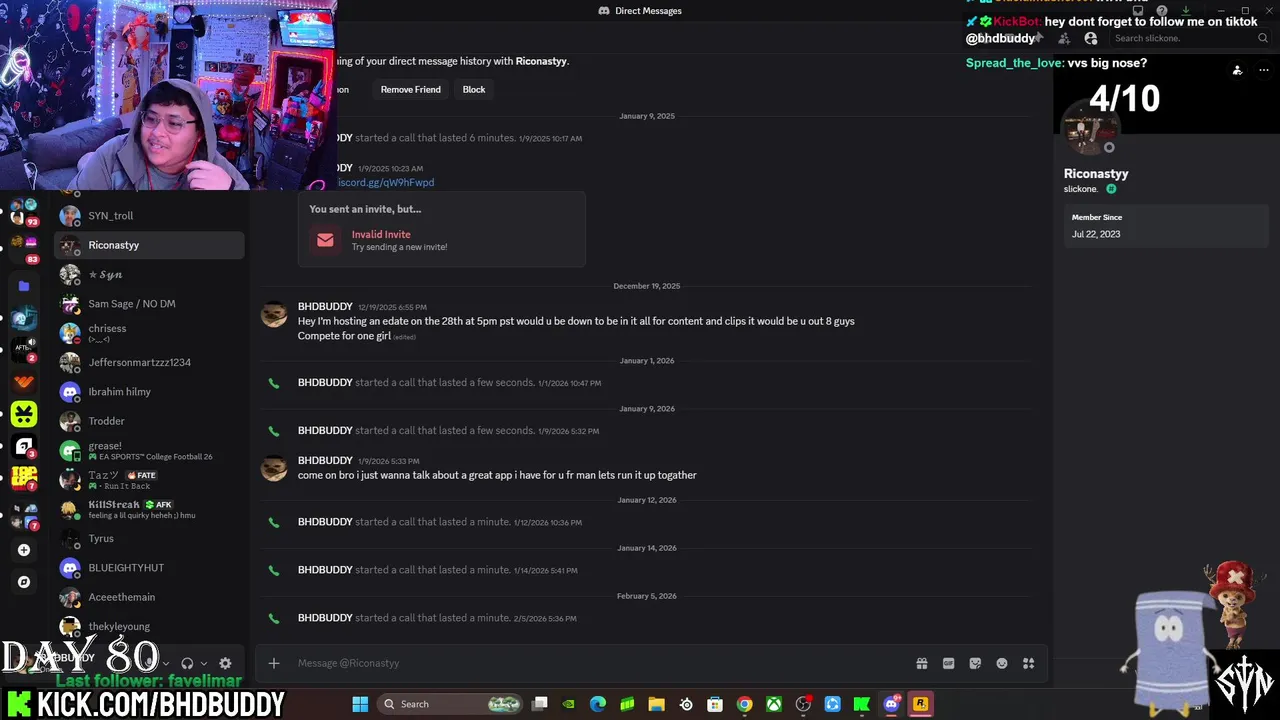This screenshot has width=1280, height=720.
Task: Select Ibrahim hilmy direct message
Action: point(149,392)
